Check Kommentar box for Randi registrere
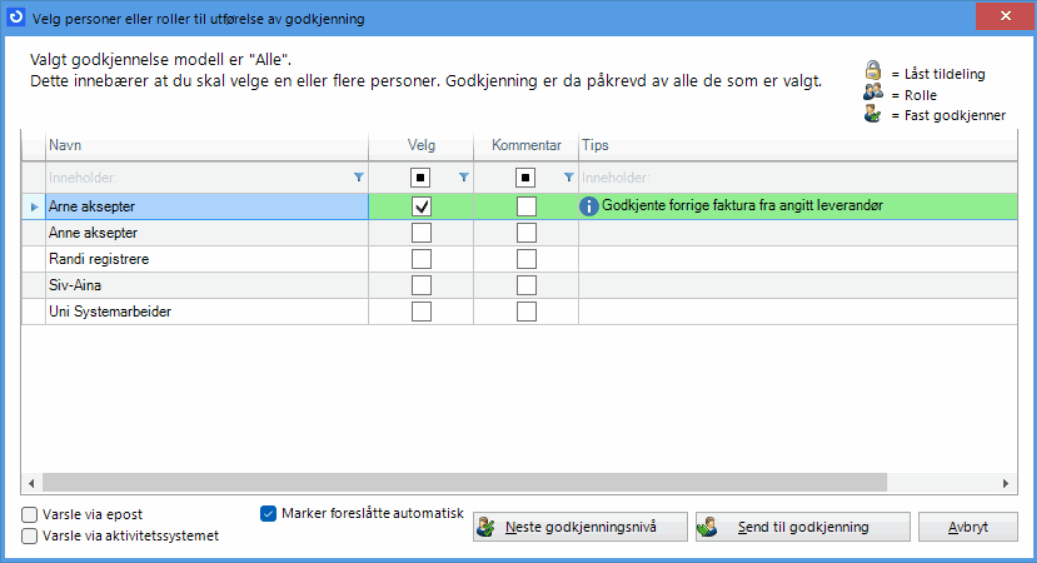The image size is (1037, 563). [x=526, y=259]
